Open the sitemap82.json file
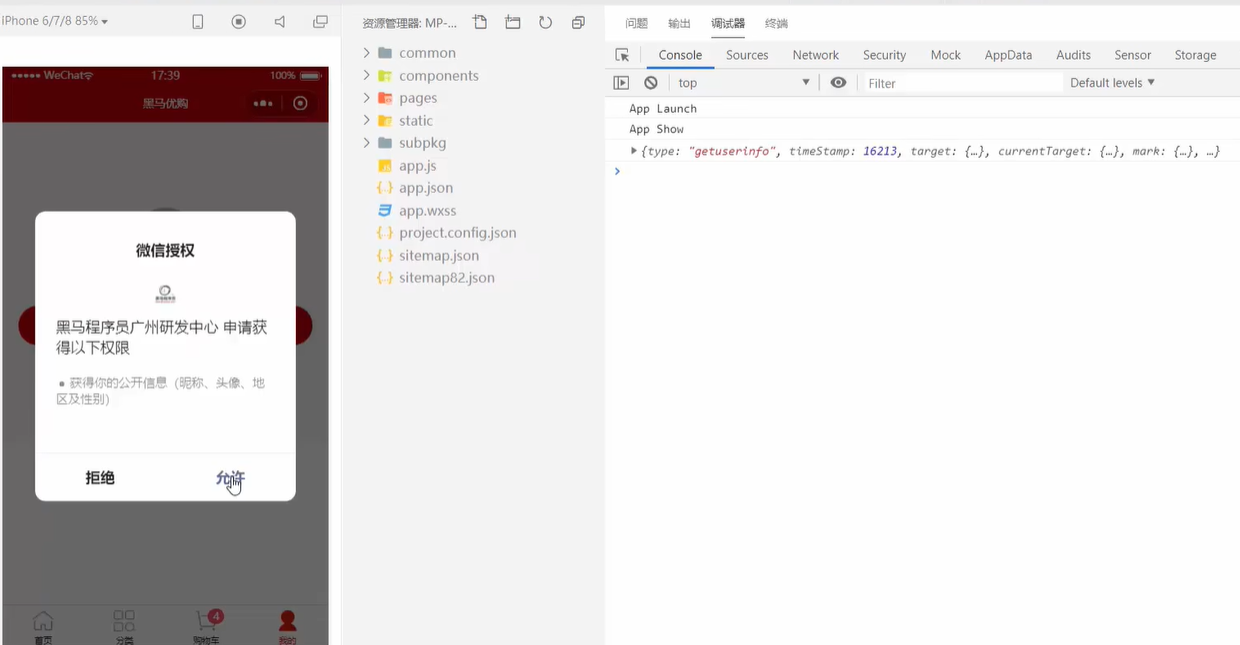 click(447, 278)
